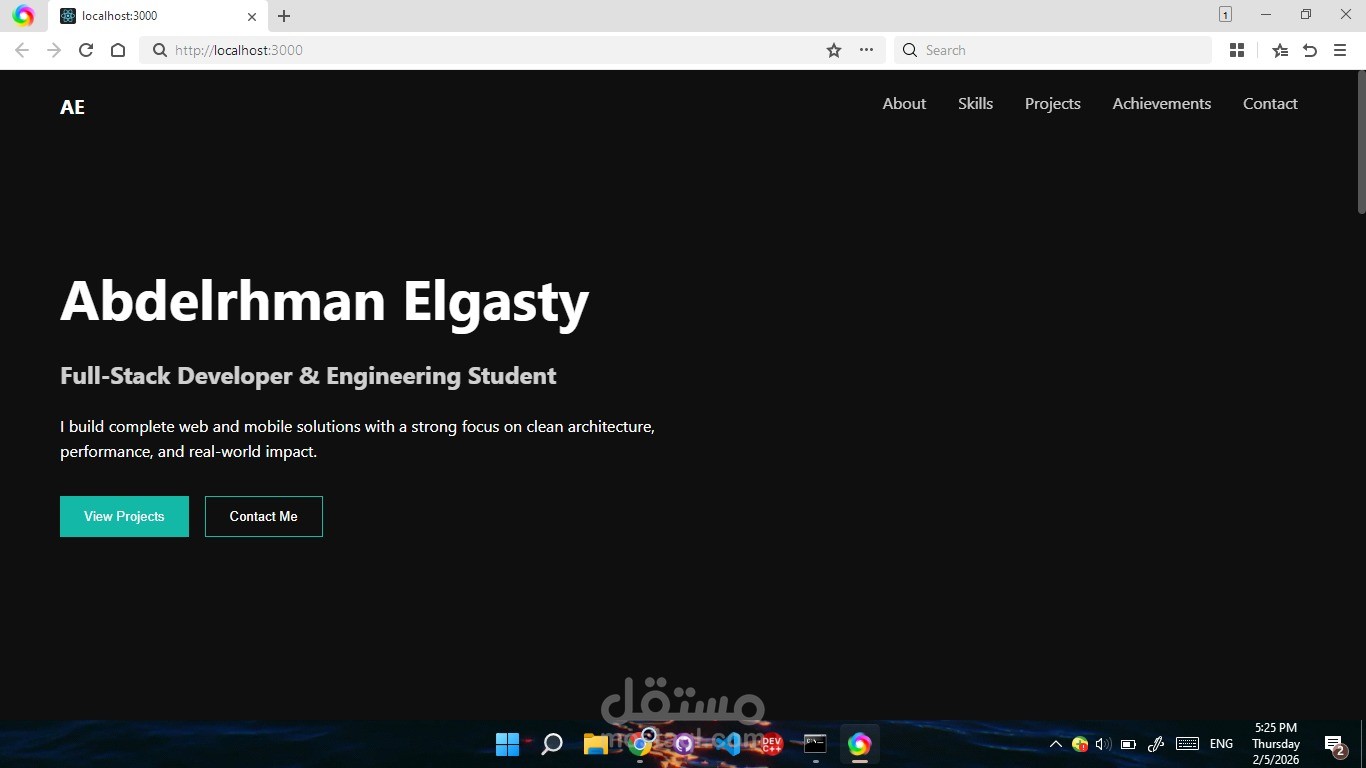Viewport: 1366px width, 768px height.
Task: Click the browser Search field
Action: 1053,50
